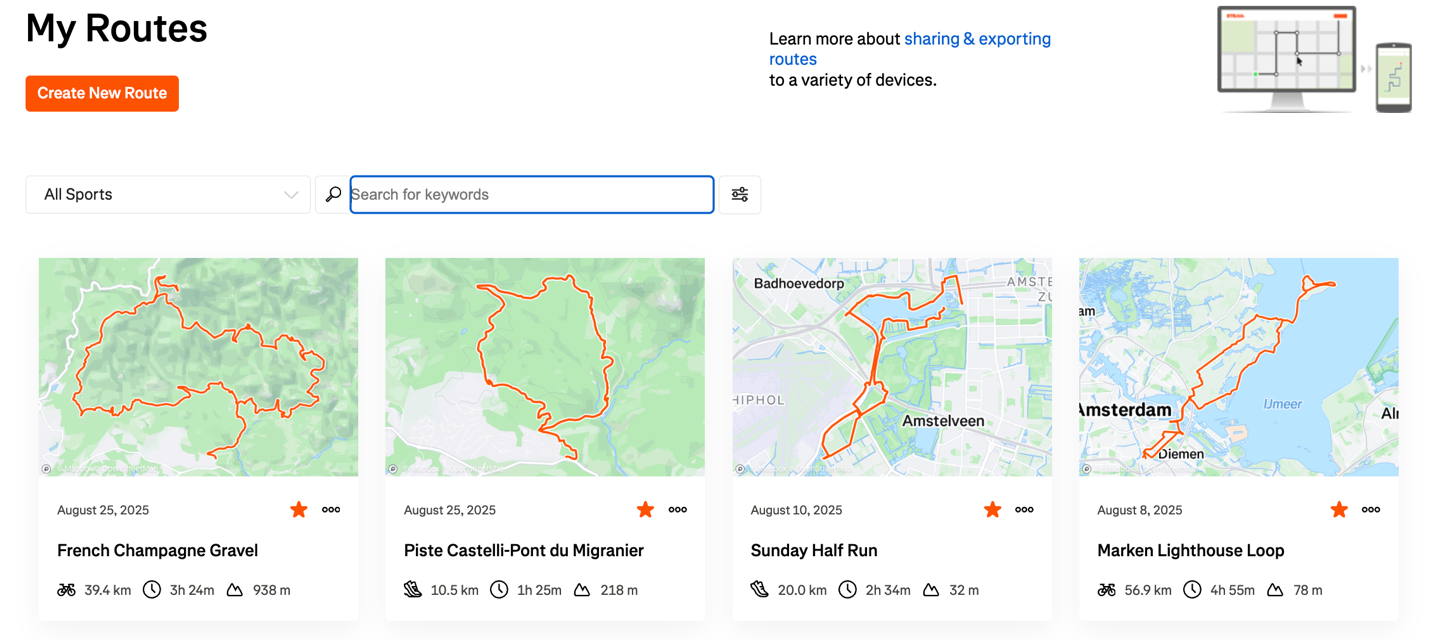Open the Marken Lighthouse Loop more options menu

(1371, 510)
